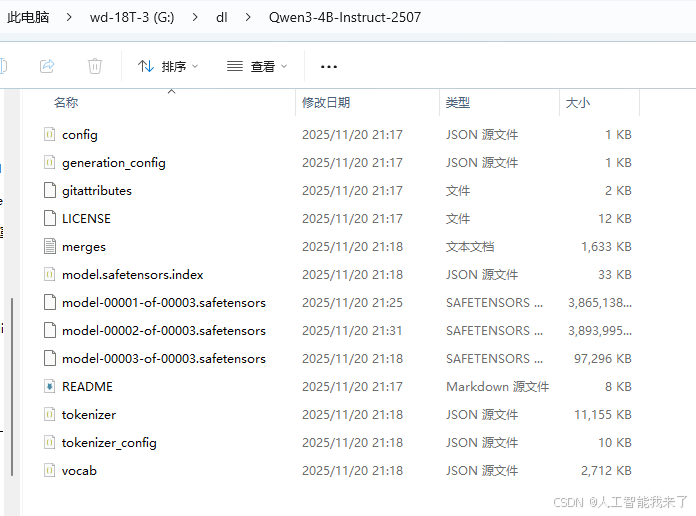
Task: Select model-00001-of-00003.safetensors file name
Action: (164, 302)
